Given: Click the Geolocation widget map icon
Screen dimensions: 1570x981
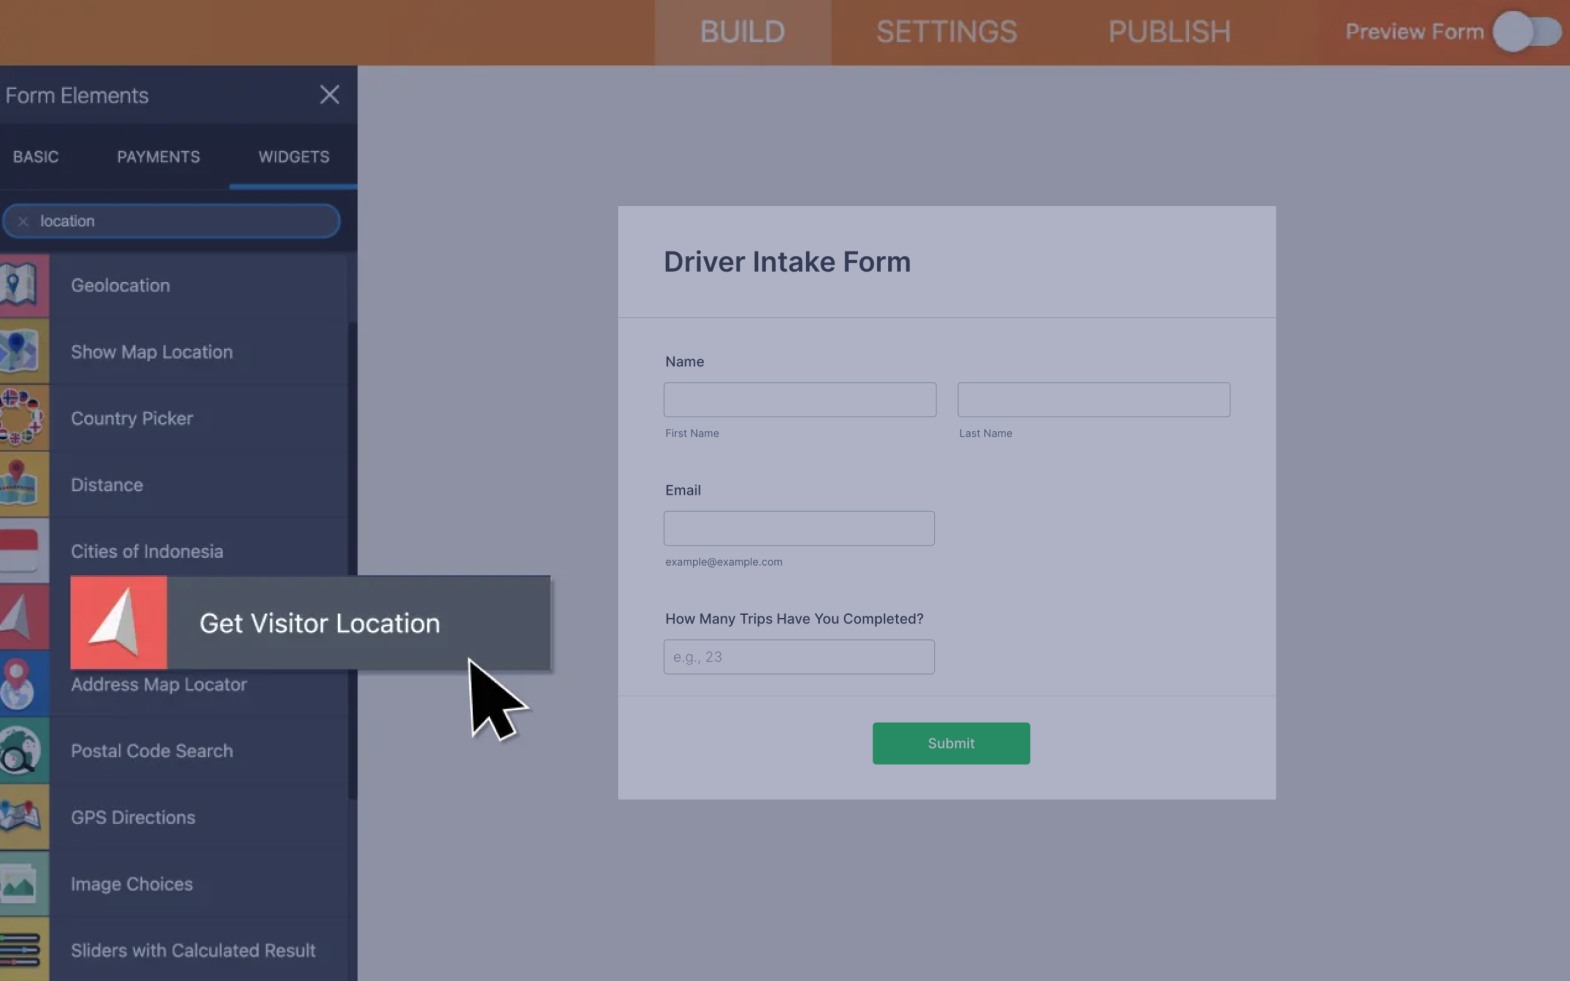Looking at the screenshot, I should [22, 286].
